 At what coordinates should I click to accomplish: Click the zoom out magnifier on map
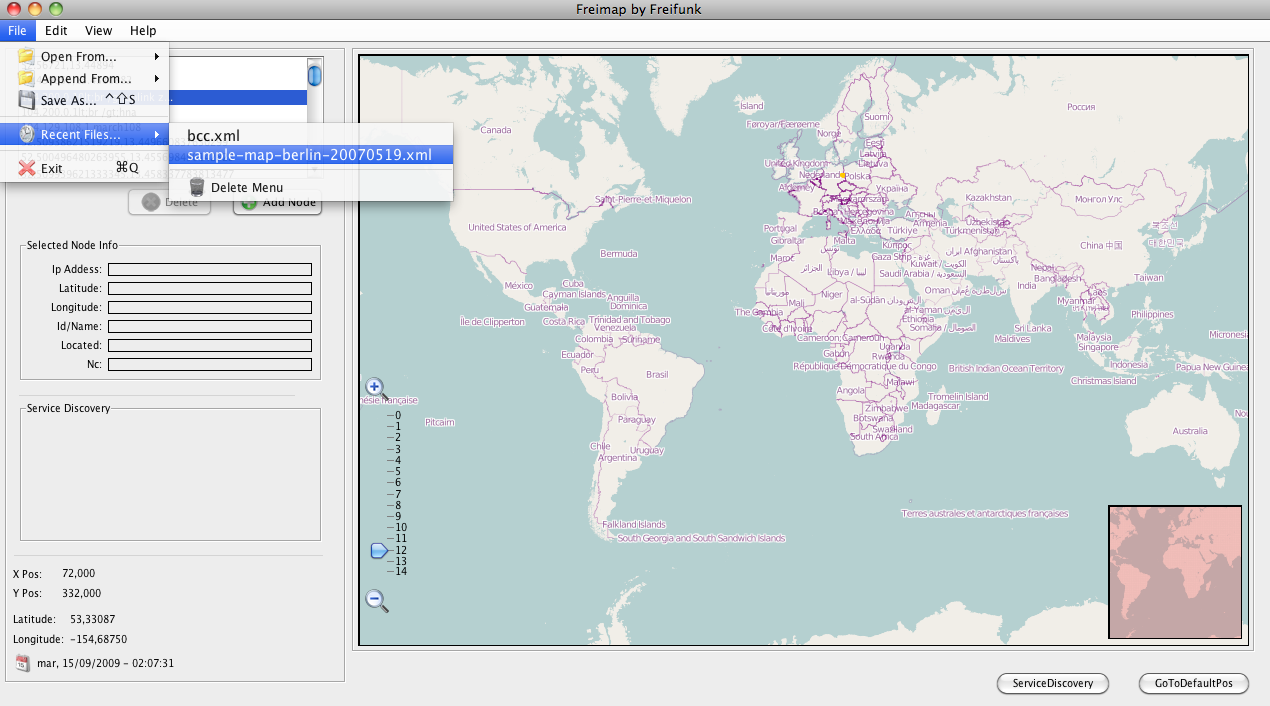[x=375, y=599]
